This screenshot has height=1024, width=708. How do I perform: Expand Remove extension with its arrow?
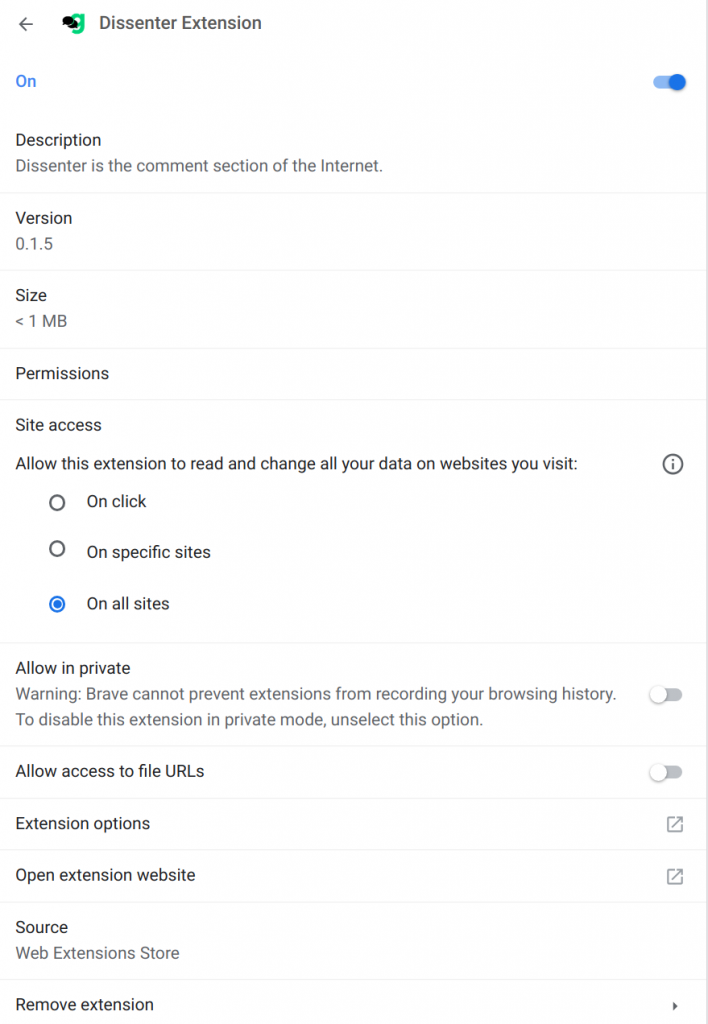[x=675, y=1006]
